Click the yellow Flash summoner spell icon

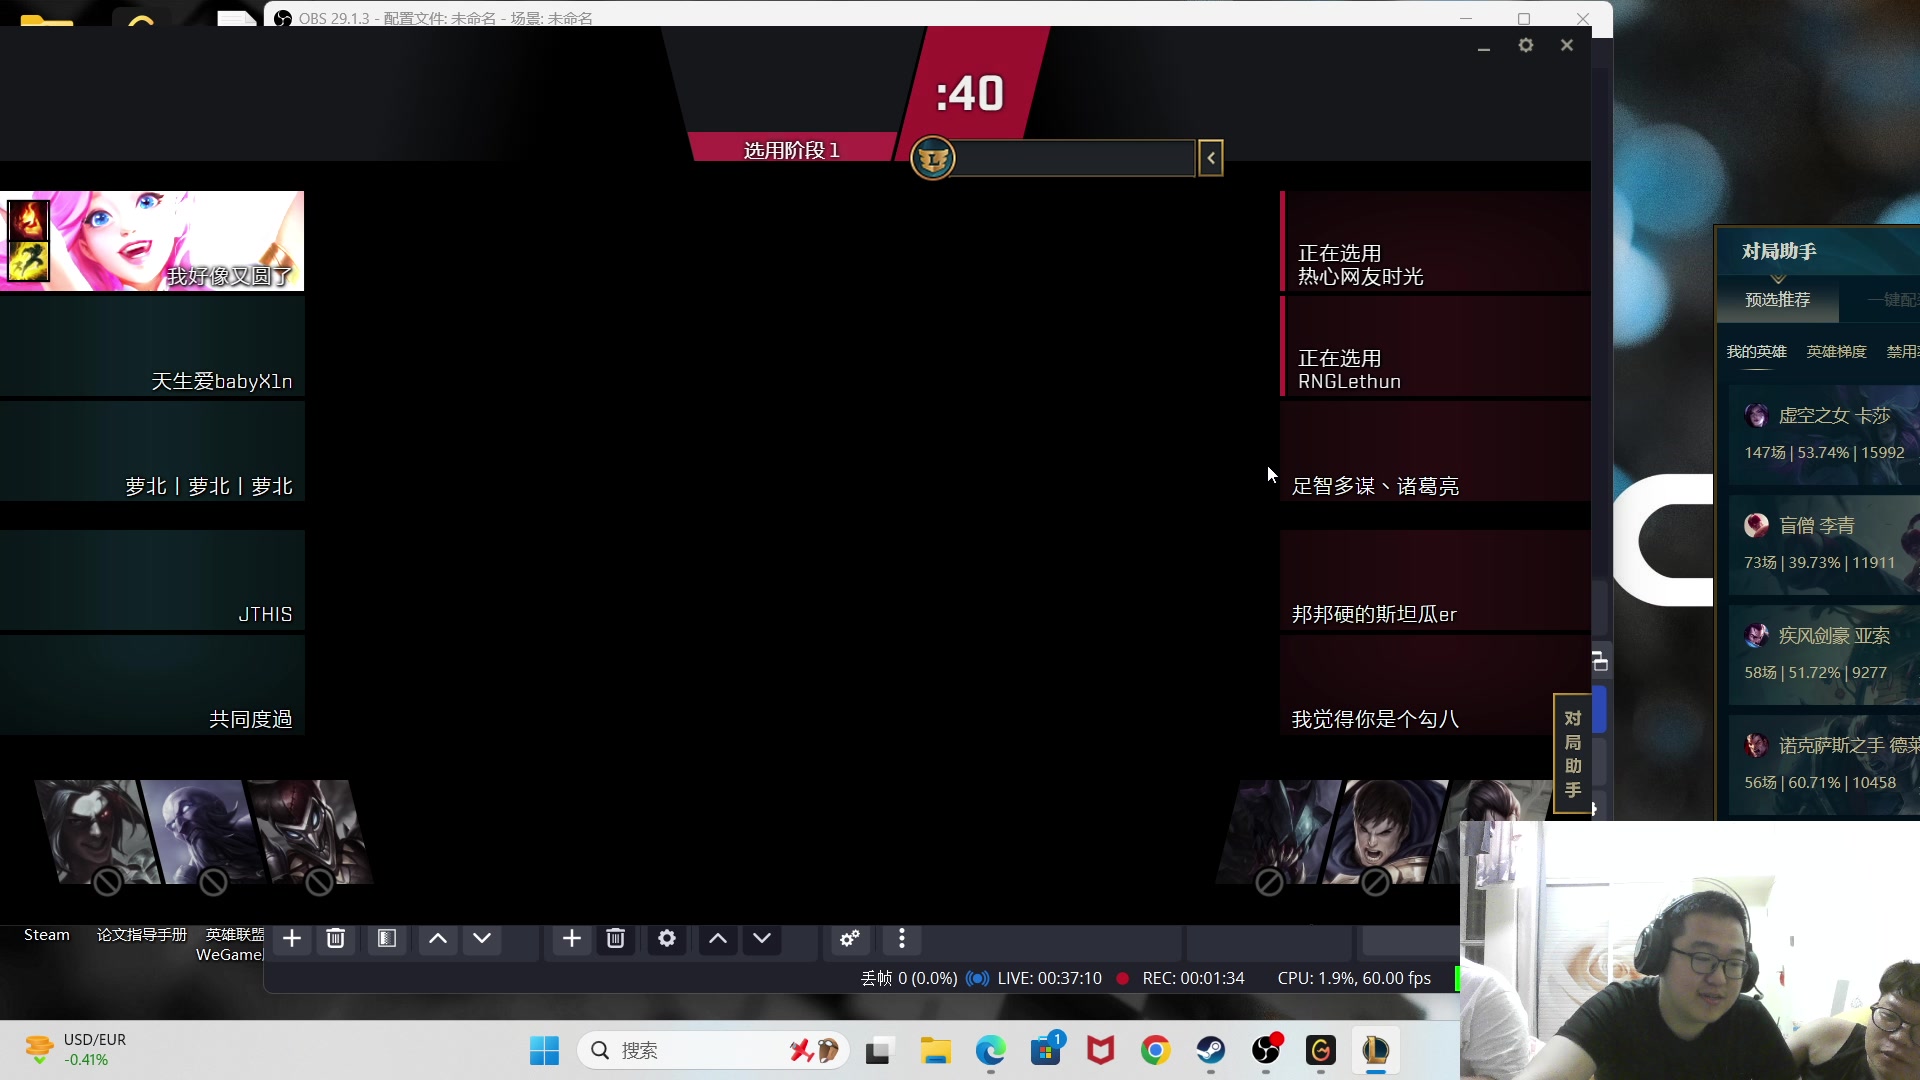28,261
